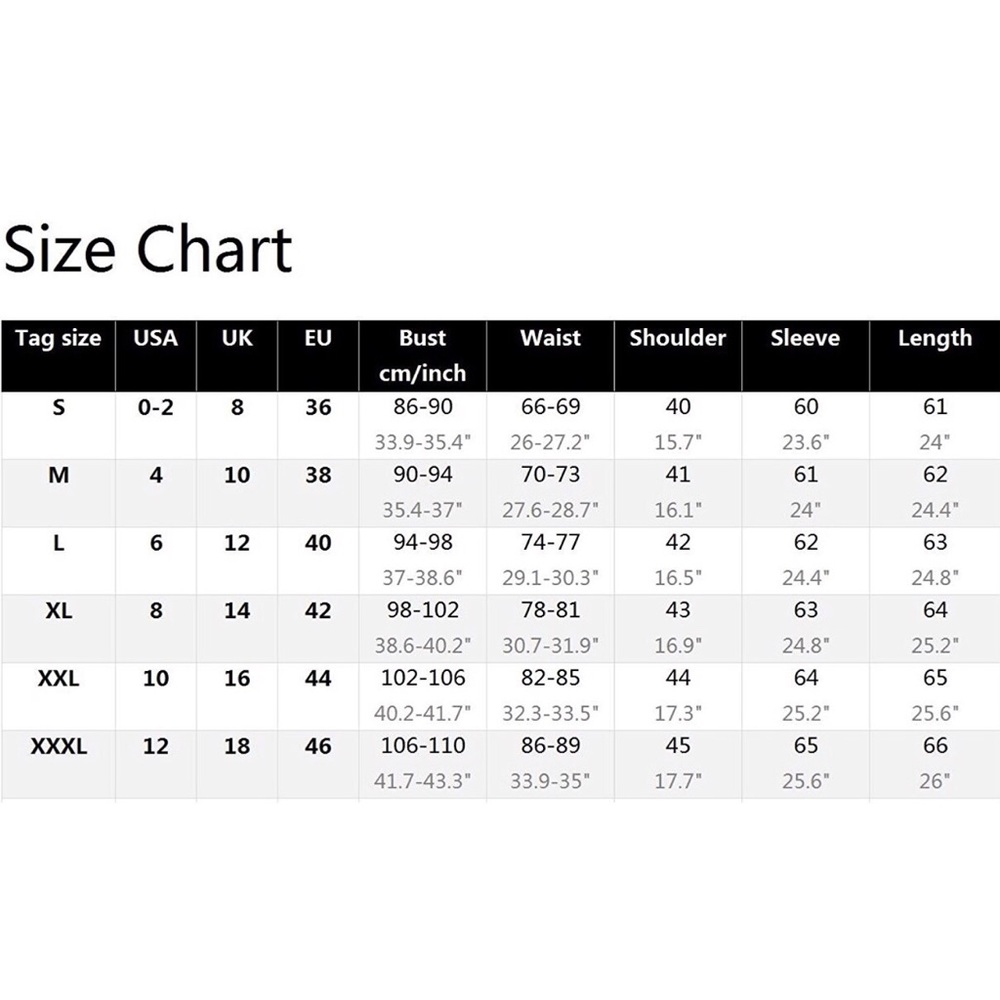Select the EU column header
Image resolution: width=1000 pixels, height=1000 pixels.
pyautogui.click(x=318, y=338)
